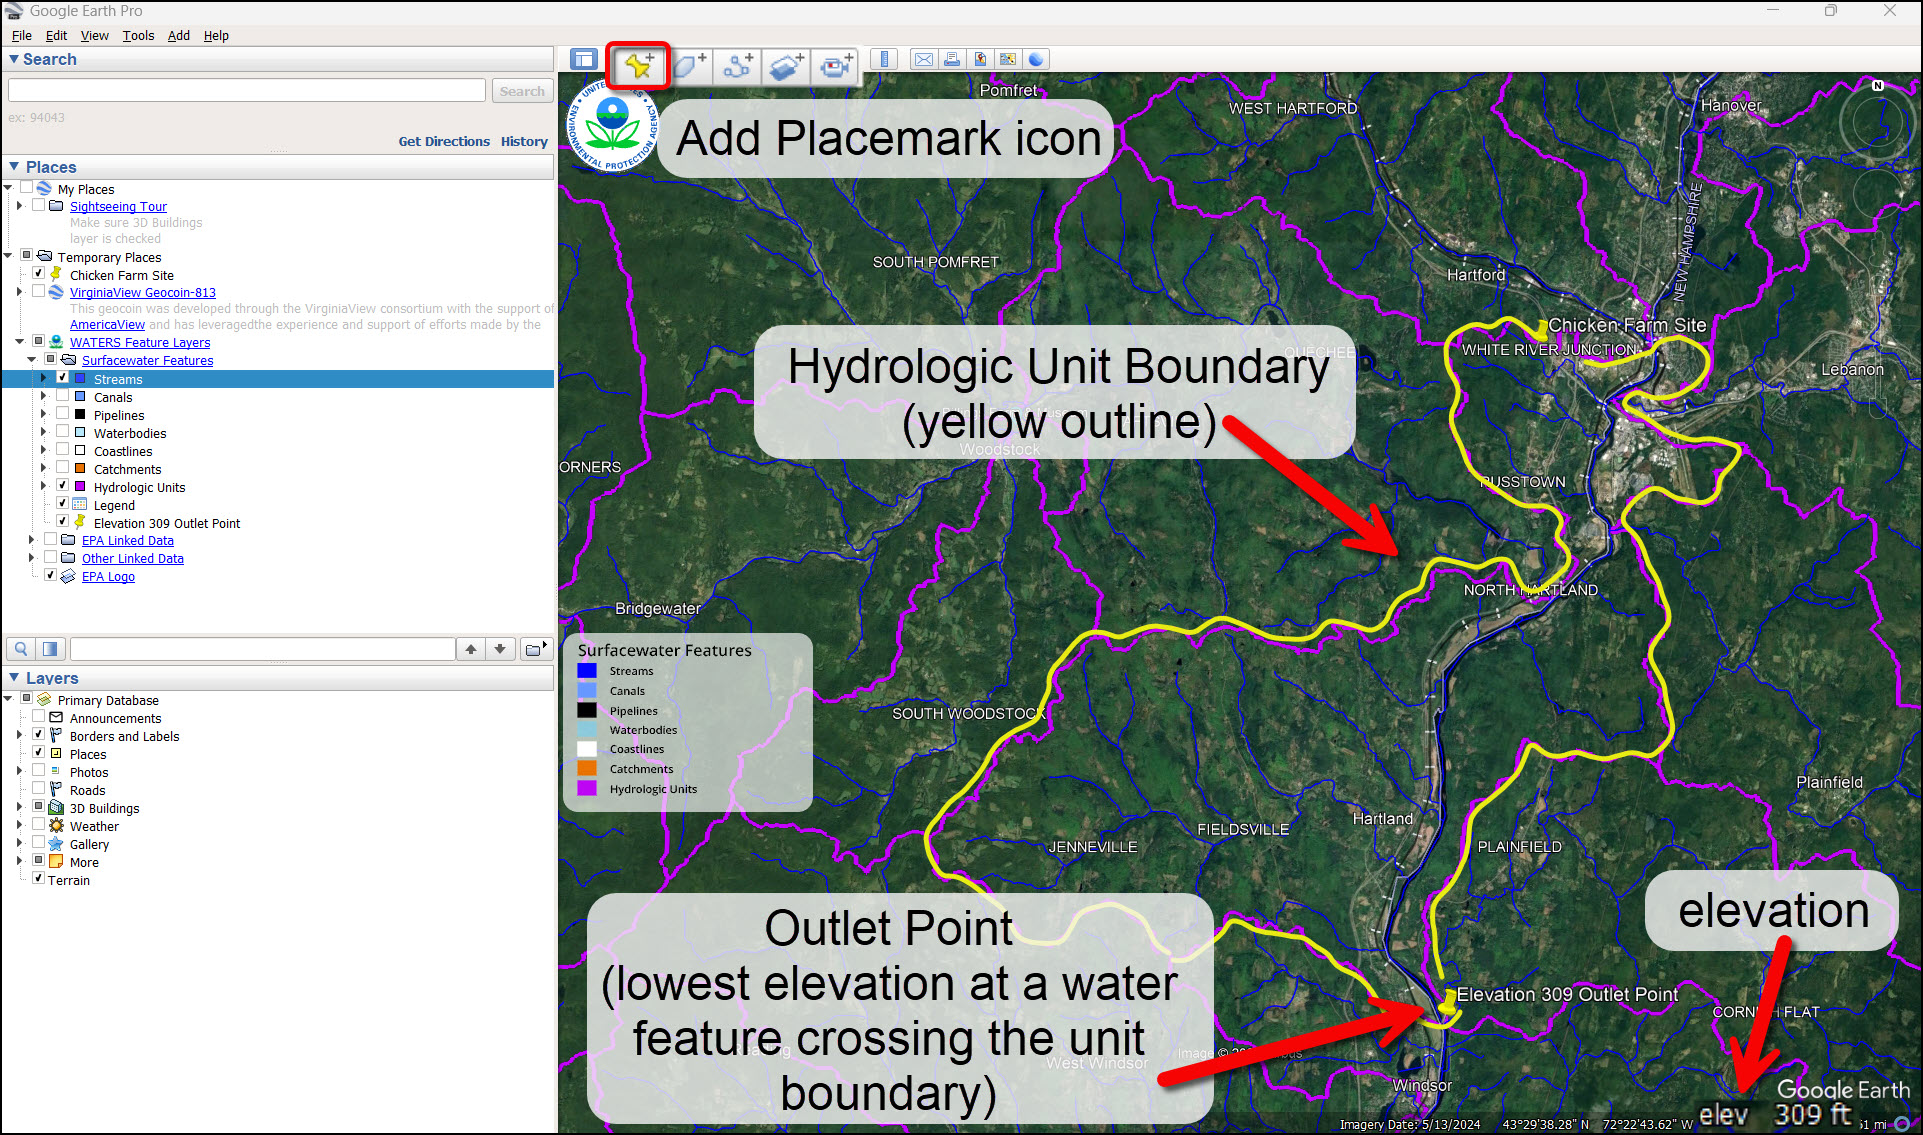
Task: Click the Other Linked Data link
Action: [133, 558]
